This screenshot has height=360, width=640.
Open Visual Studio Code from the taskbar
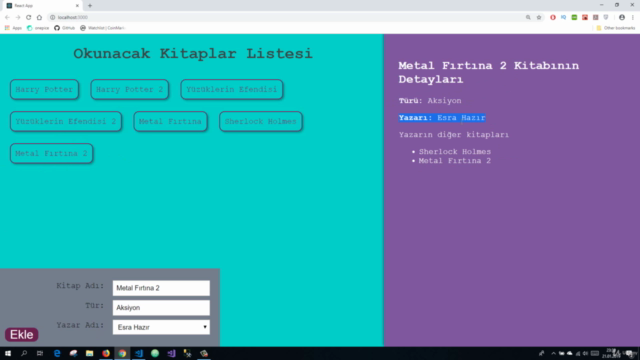(x=138, y=353)
